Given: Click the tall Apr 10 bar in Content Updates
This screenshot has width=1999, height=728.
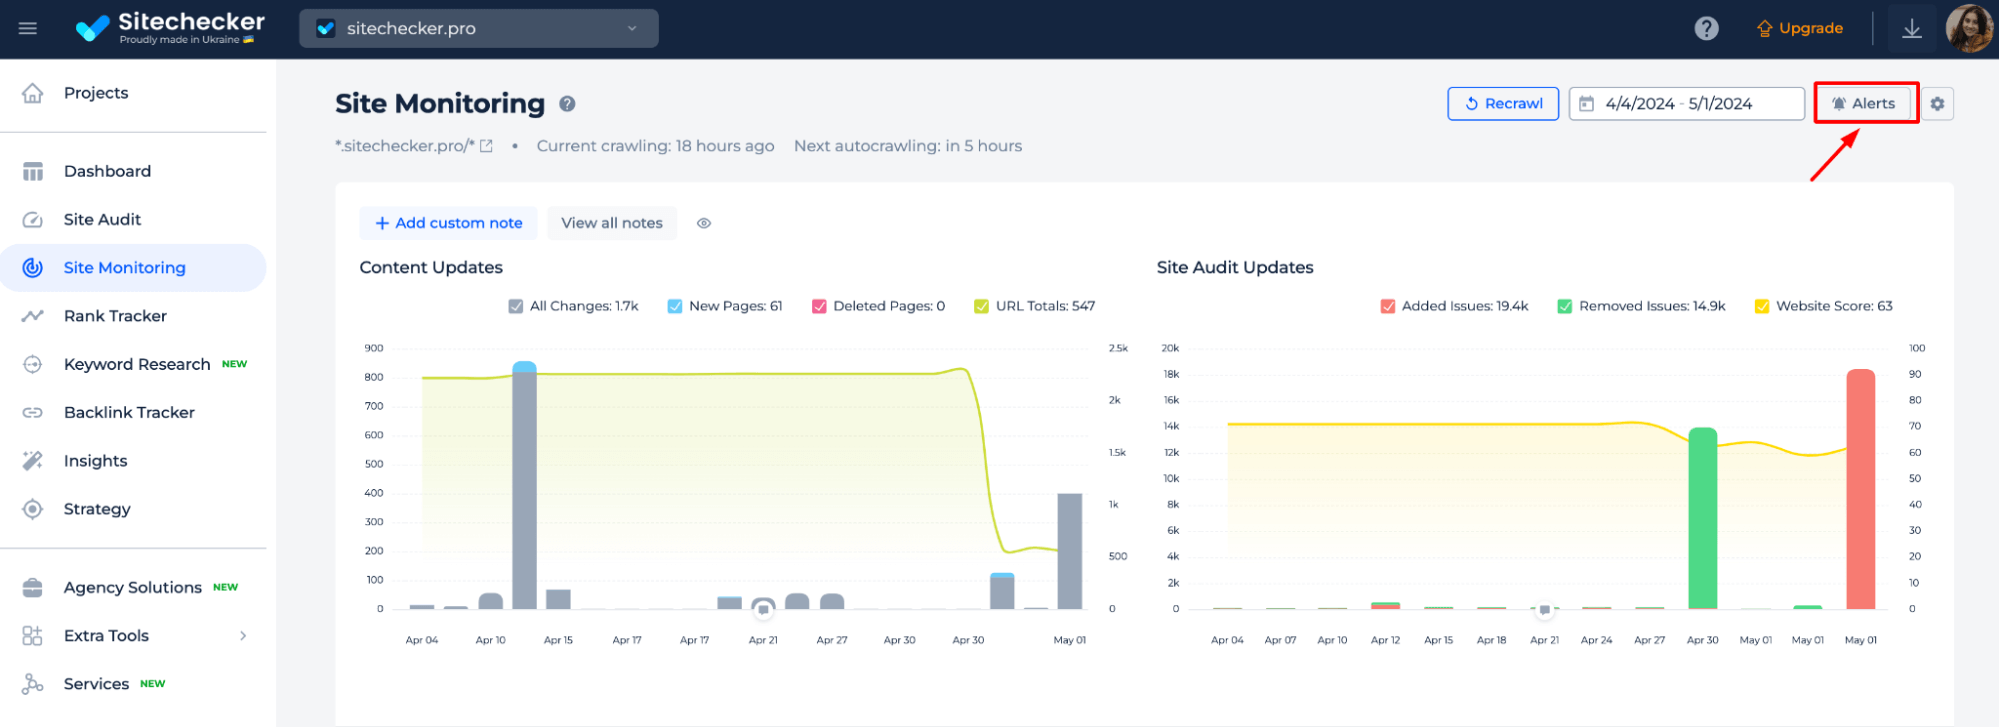Looking at the screenshot, I should 525,486.
